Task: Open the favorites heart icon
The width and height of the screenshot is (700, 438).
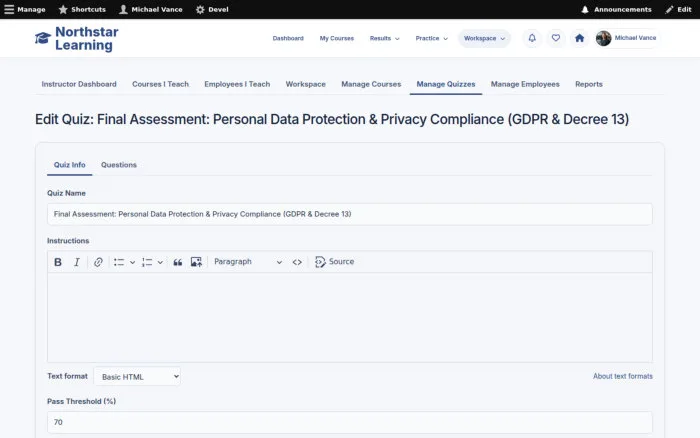Action: point(555,38)
